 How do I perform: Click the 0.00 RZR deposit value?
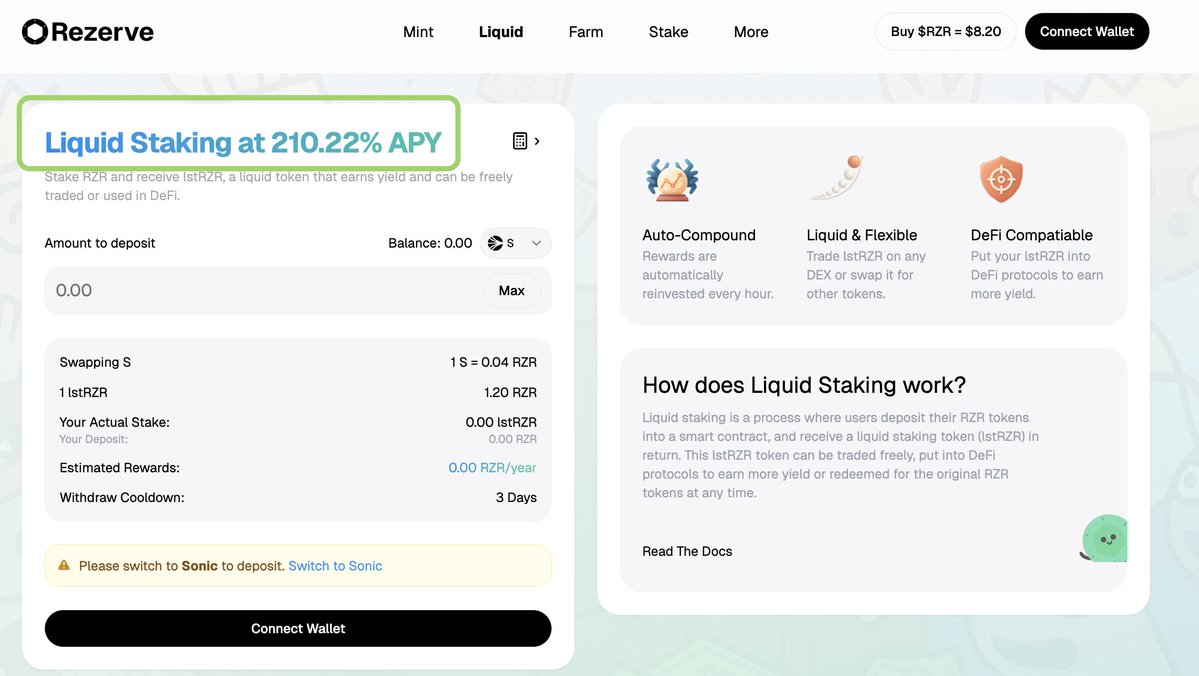pyautogui.click(x=512, y=439)
